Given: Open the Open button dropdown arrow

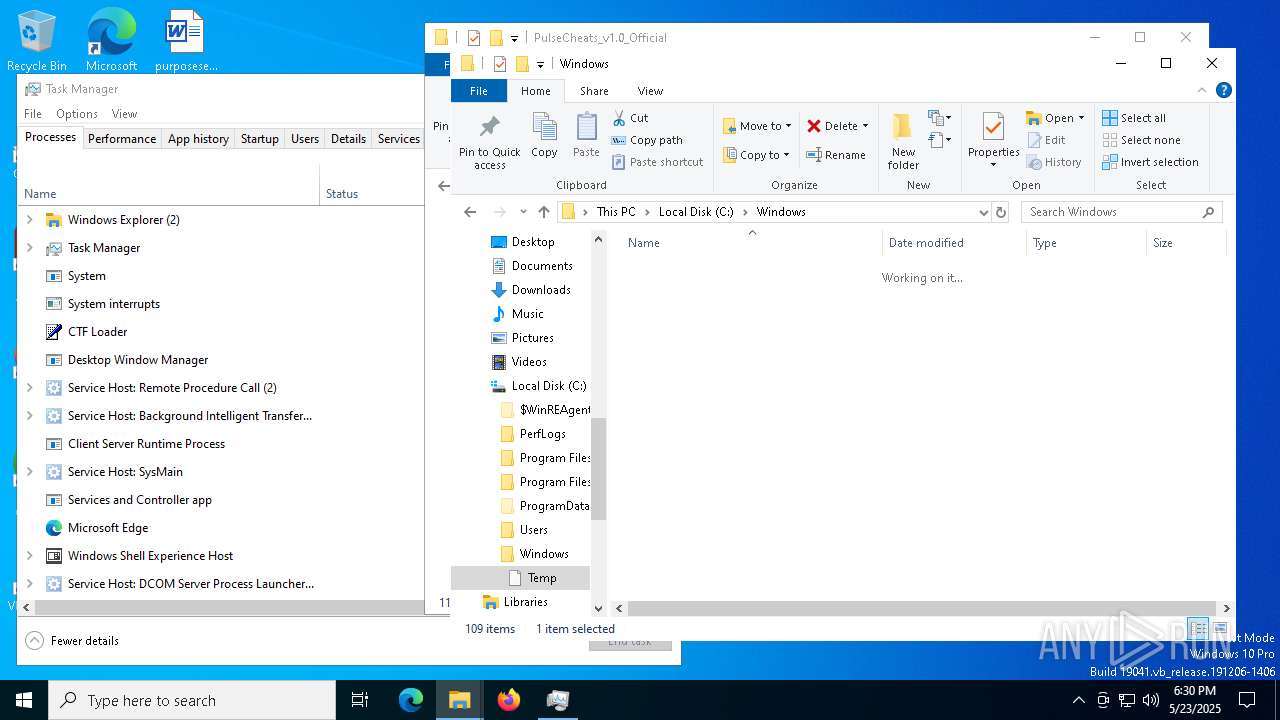Looking at the screenshot, I should point(1081,118).
